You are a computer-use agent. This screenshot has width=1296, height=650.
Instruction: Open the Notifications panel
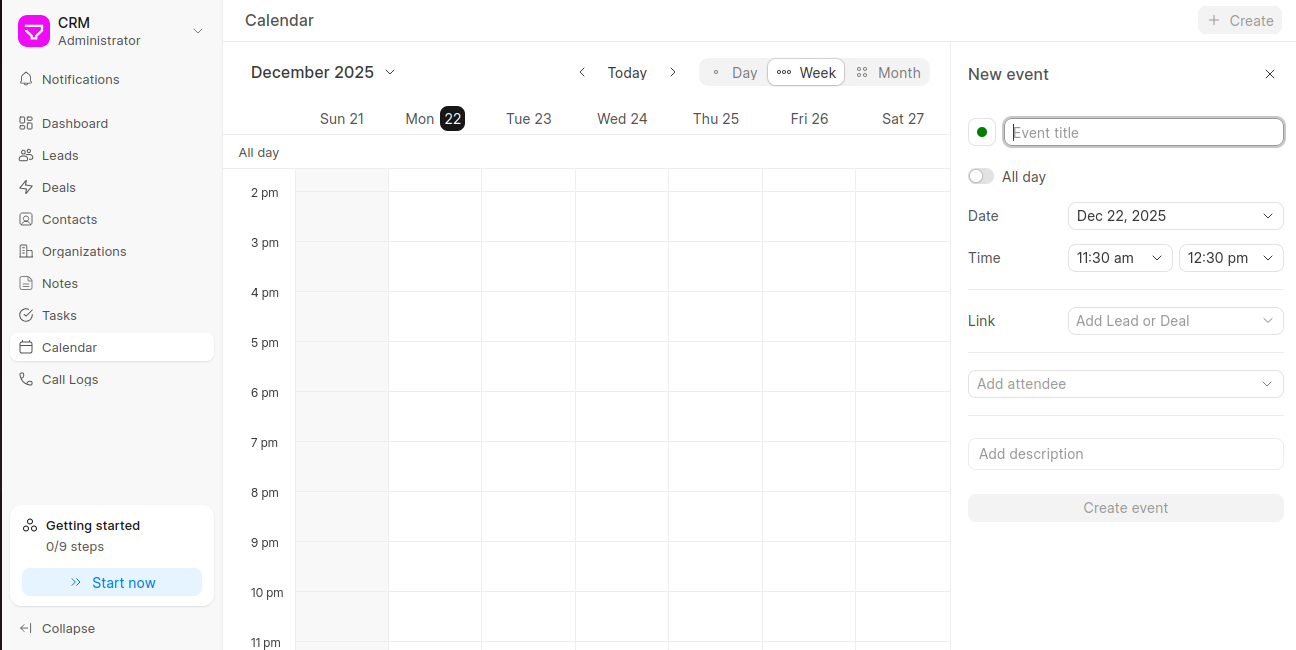click(78, 79)
